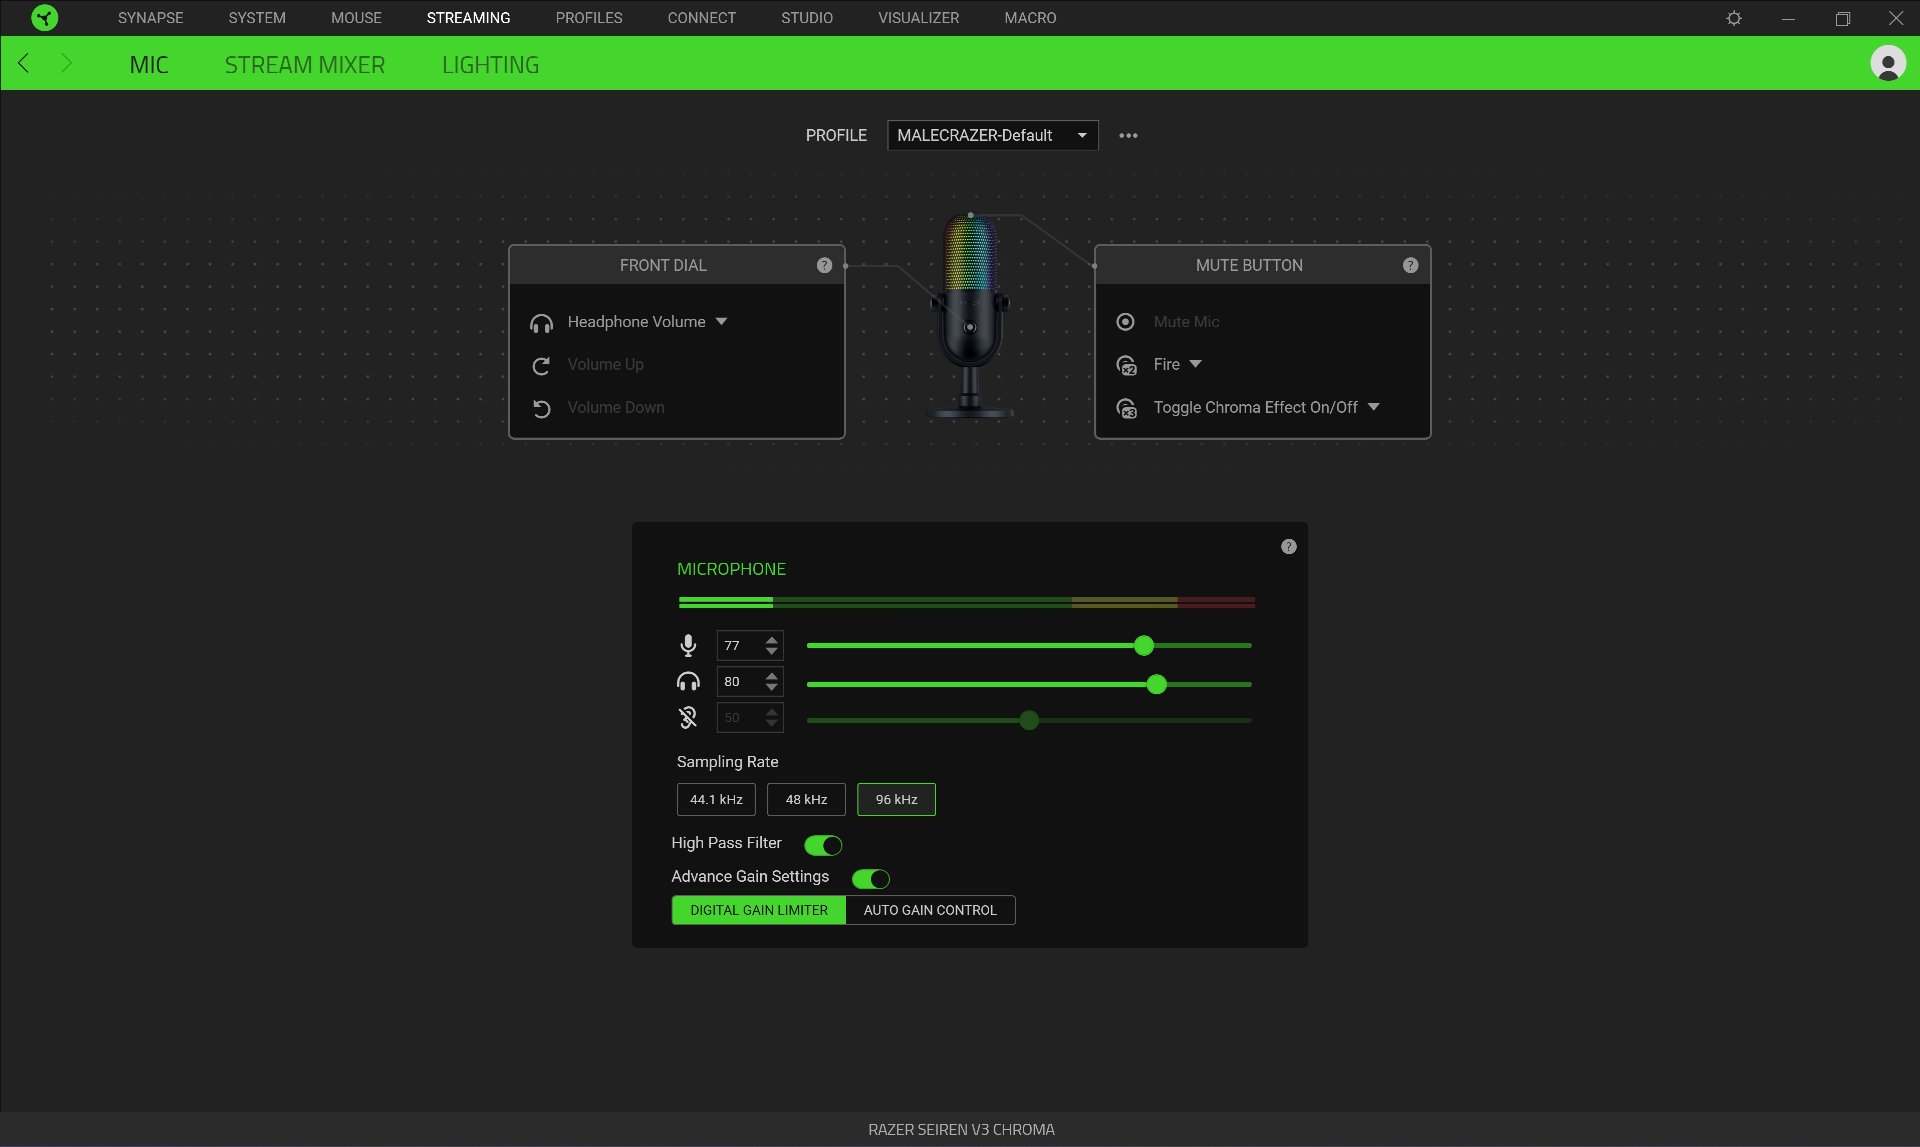
Task: Click the Volume Down label
Action: click(616, 407)
